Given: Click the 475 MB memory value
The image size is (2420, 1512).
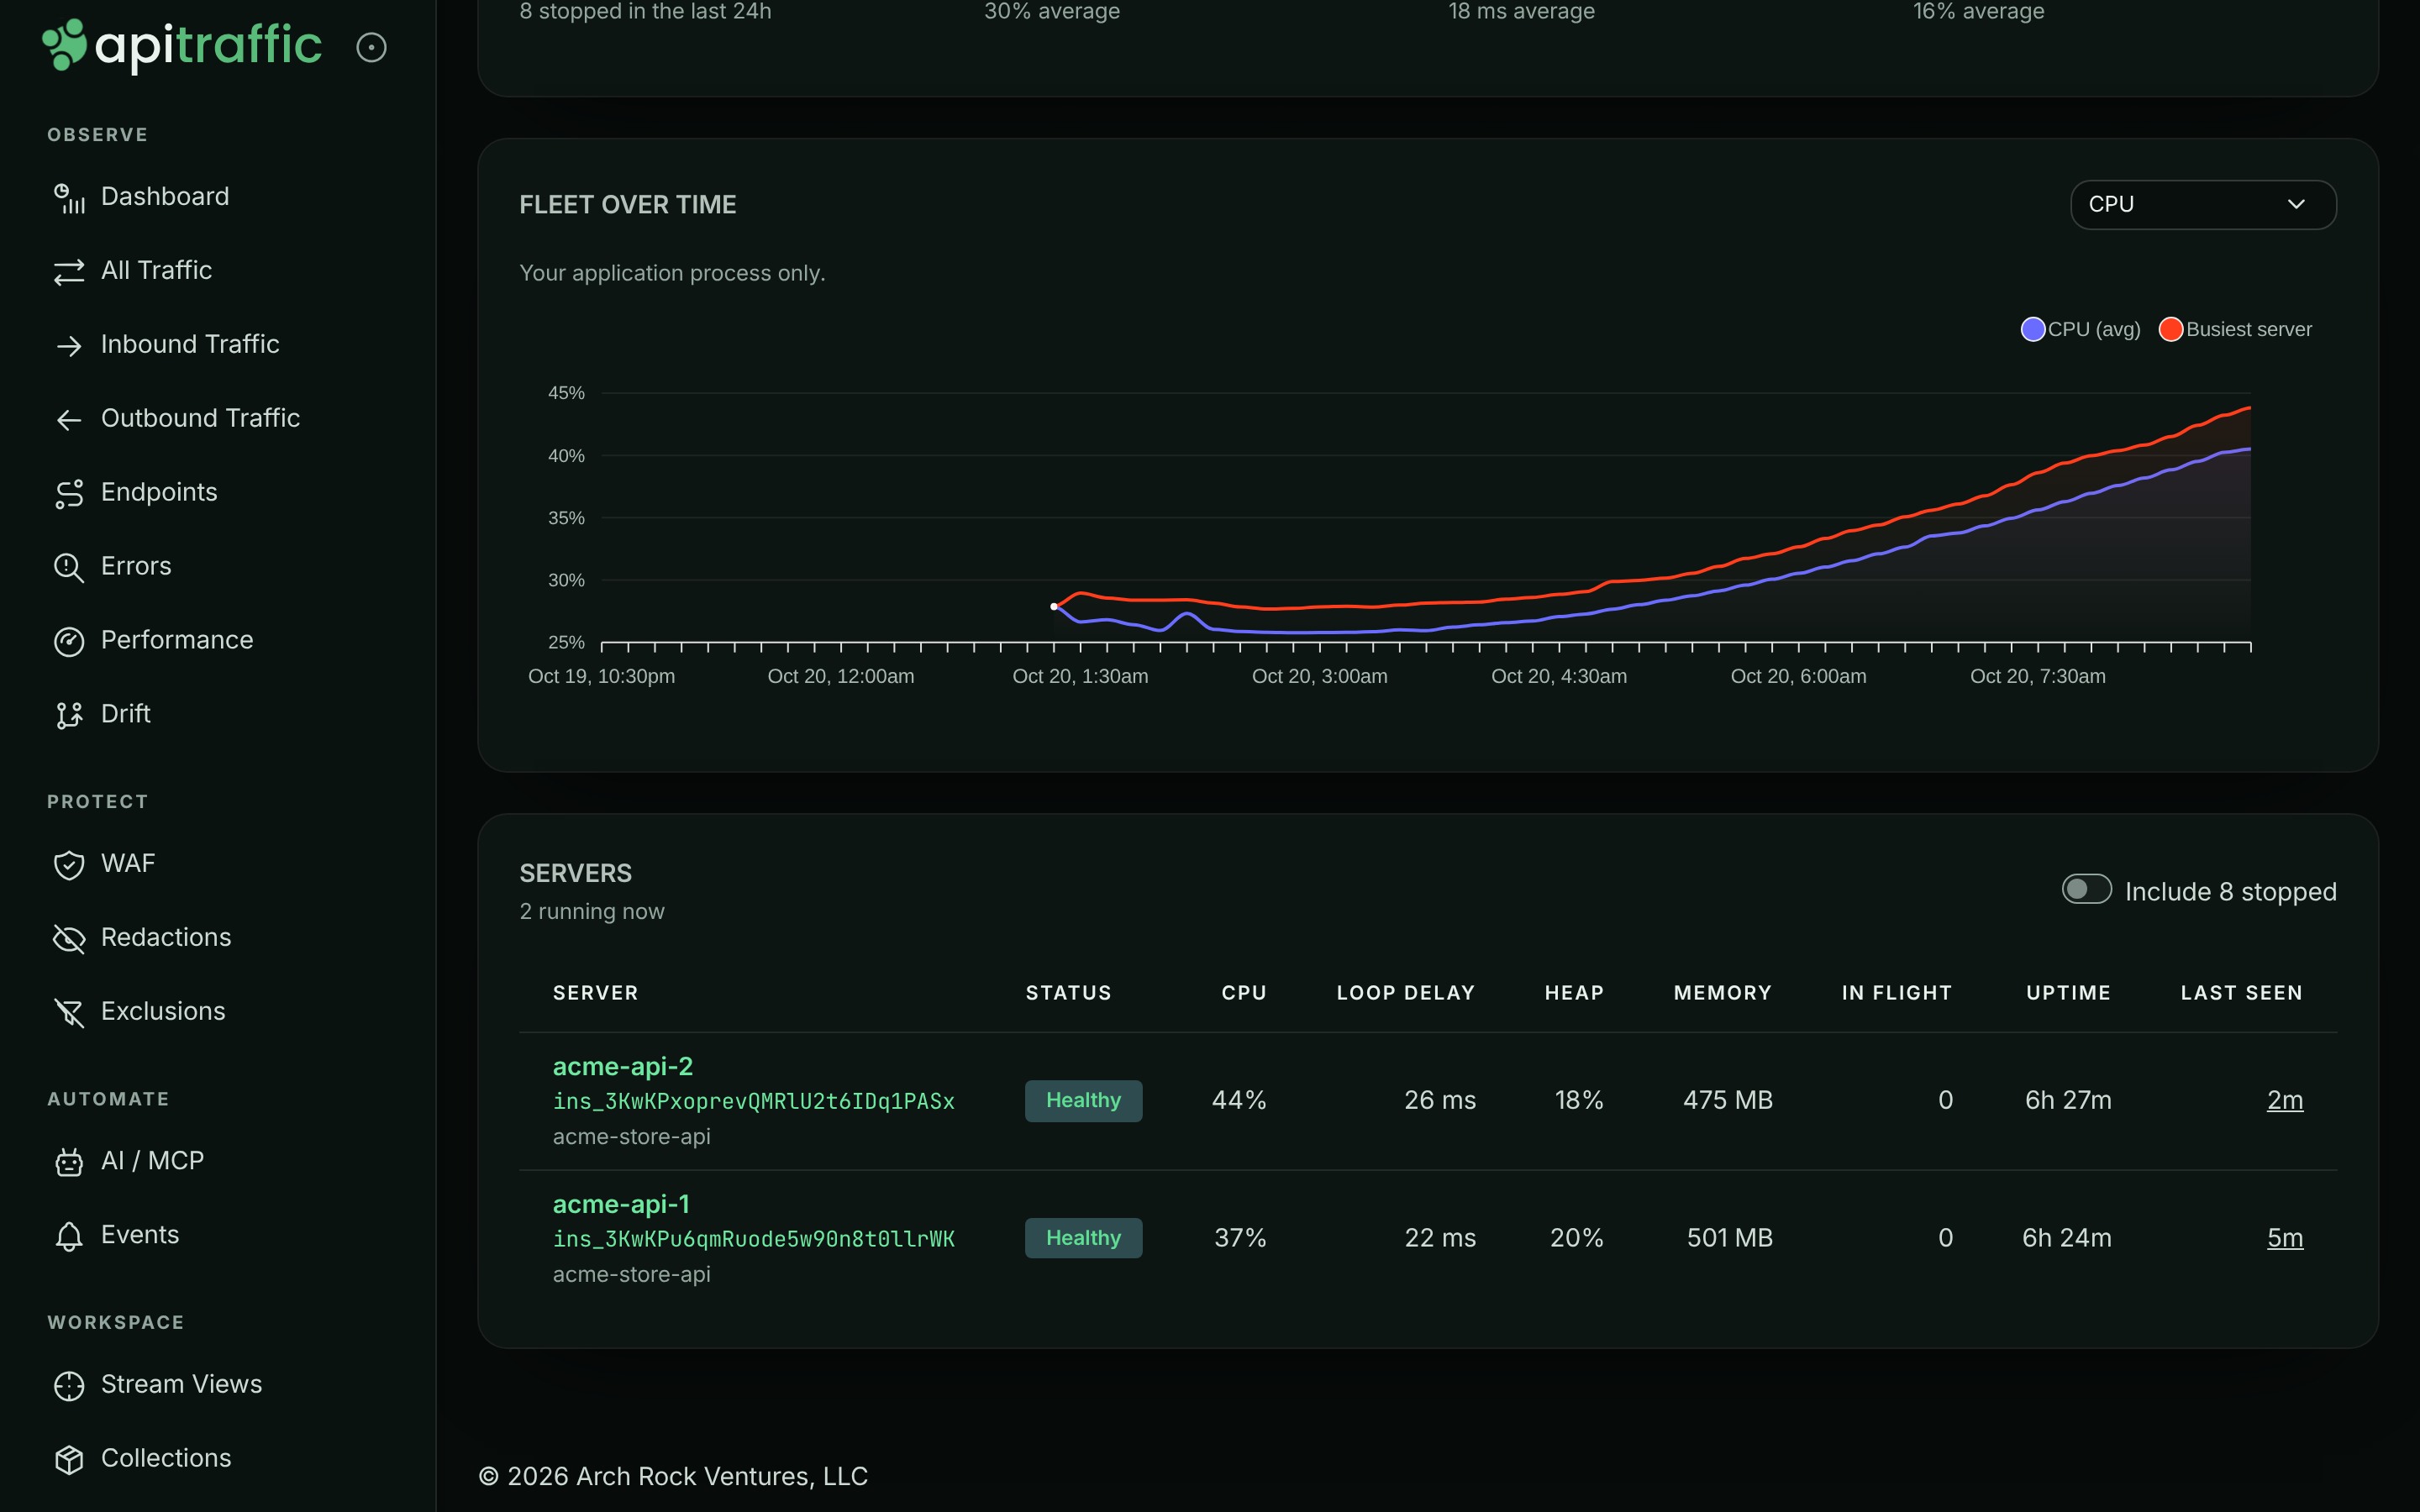Looking at the screenshot, I should point(1728,1100).
